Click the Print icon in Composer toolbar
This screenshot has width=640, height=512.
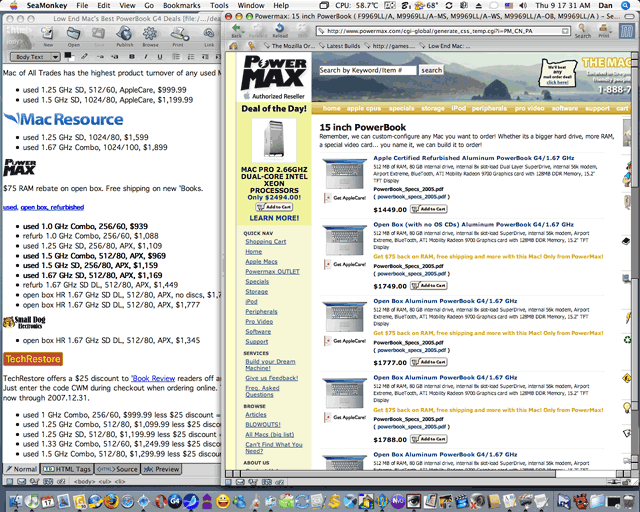pyautogui.click(x=178, y=35)
